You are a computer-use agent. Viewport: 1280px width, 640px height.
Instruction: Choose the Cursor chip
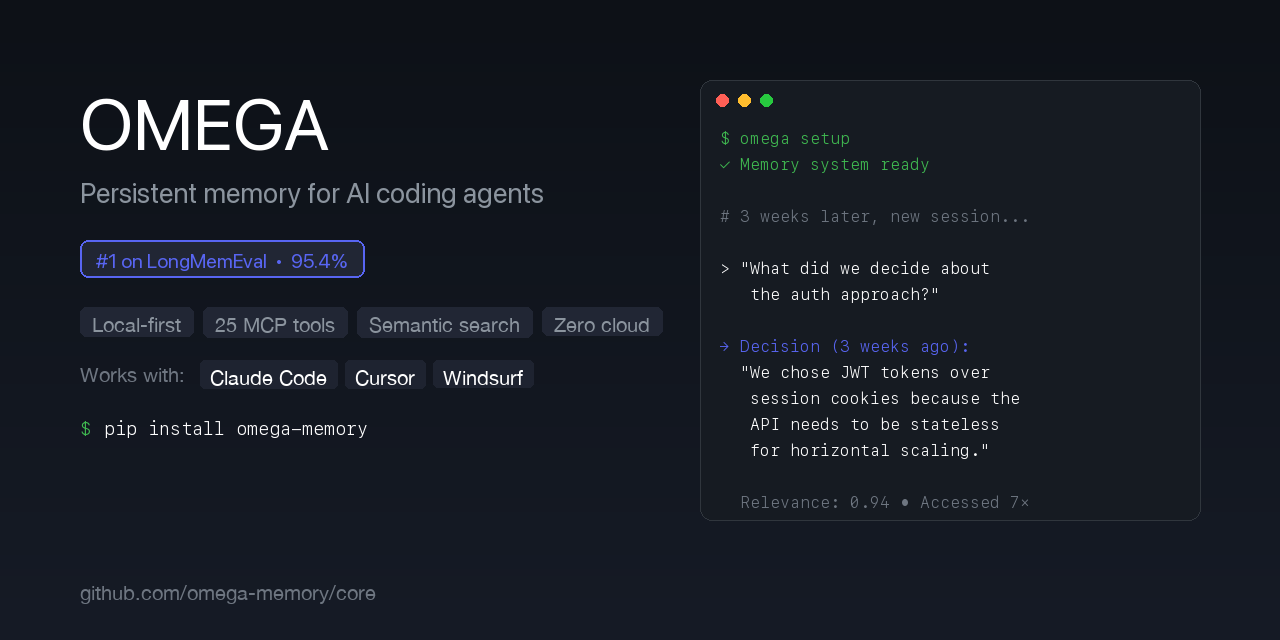385,377
